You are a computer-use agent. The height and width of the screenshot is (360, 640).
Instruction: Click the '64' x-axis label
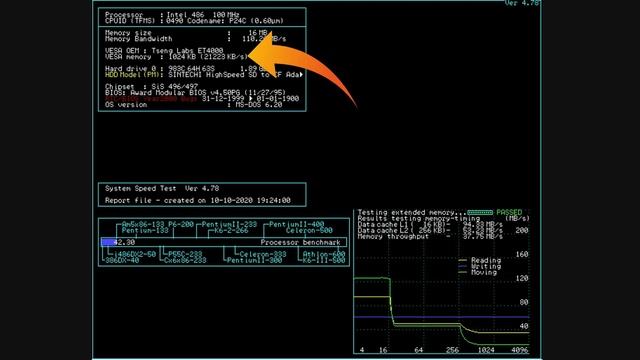coord(418,350)
